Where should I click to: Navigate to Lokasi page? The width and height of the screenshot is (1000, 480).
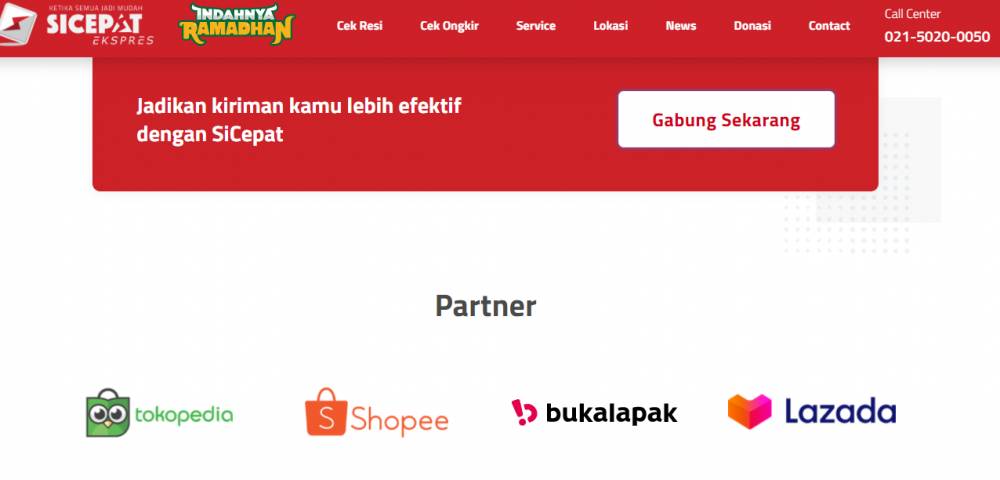click(610, 26)
